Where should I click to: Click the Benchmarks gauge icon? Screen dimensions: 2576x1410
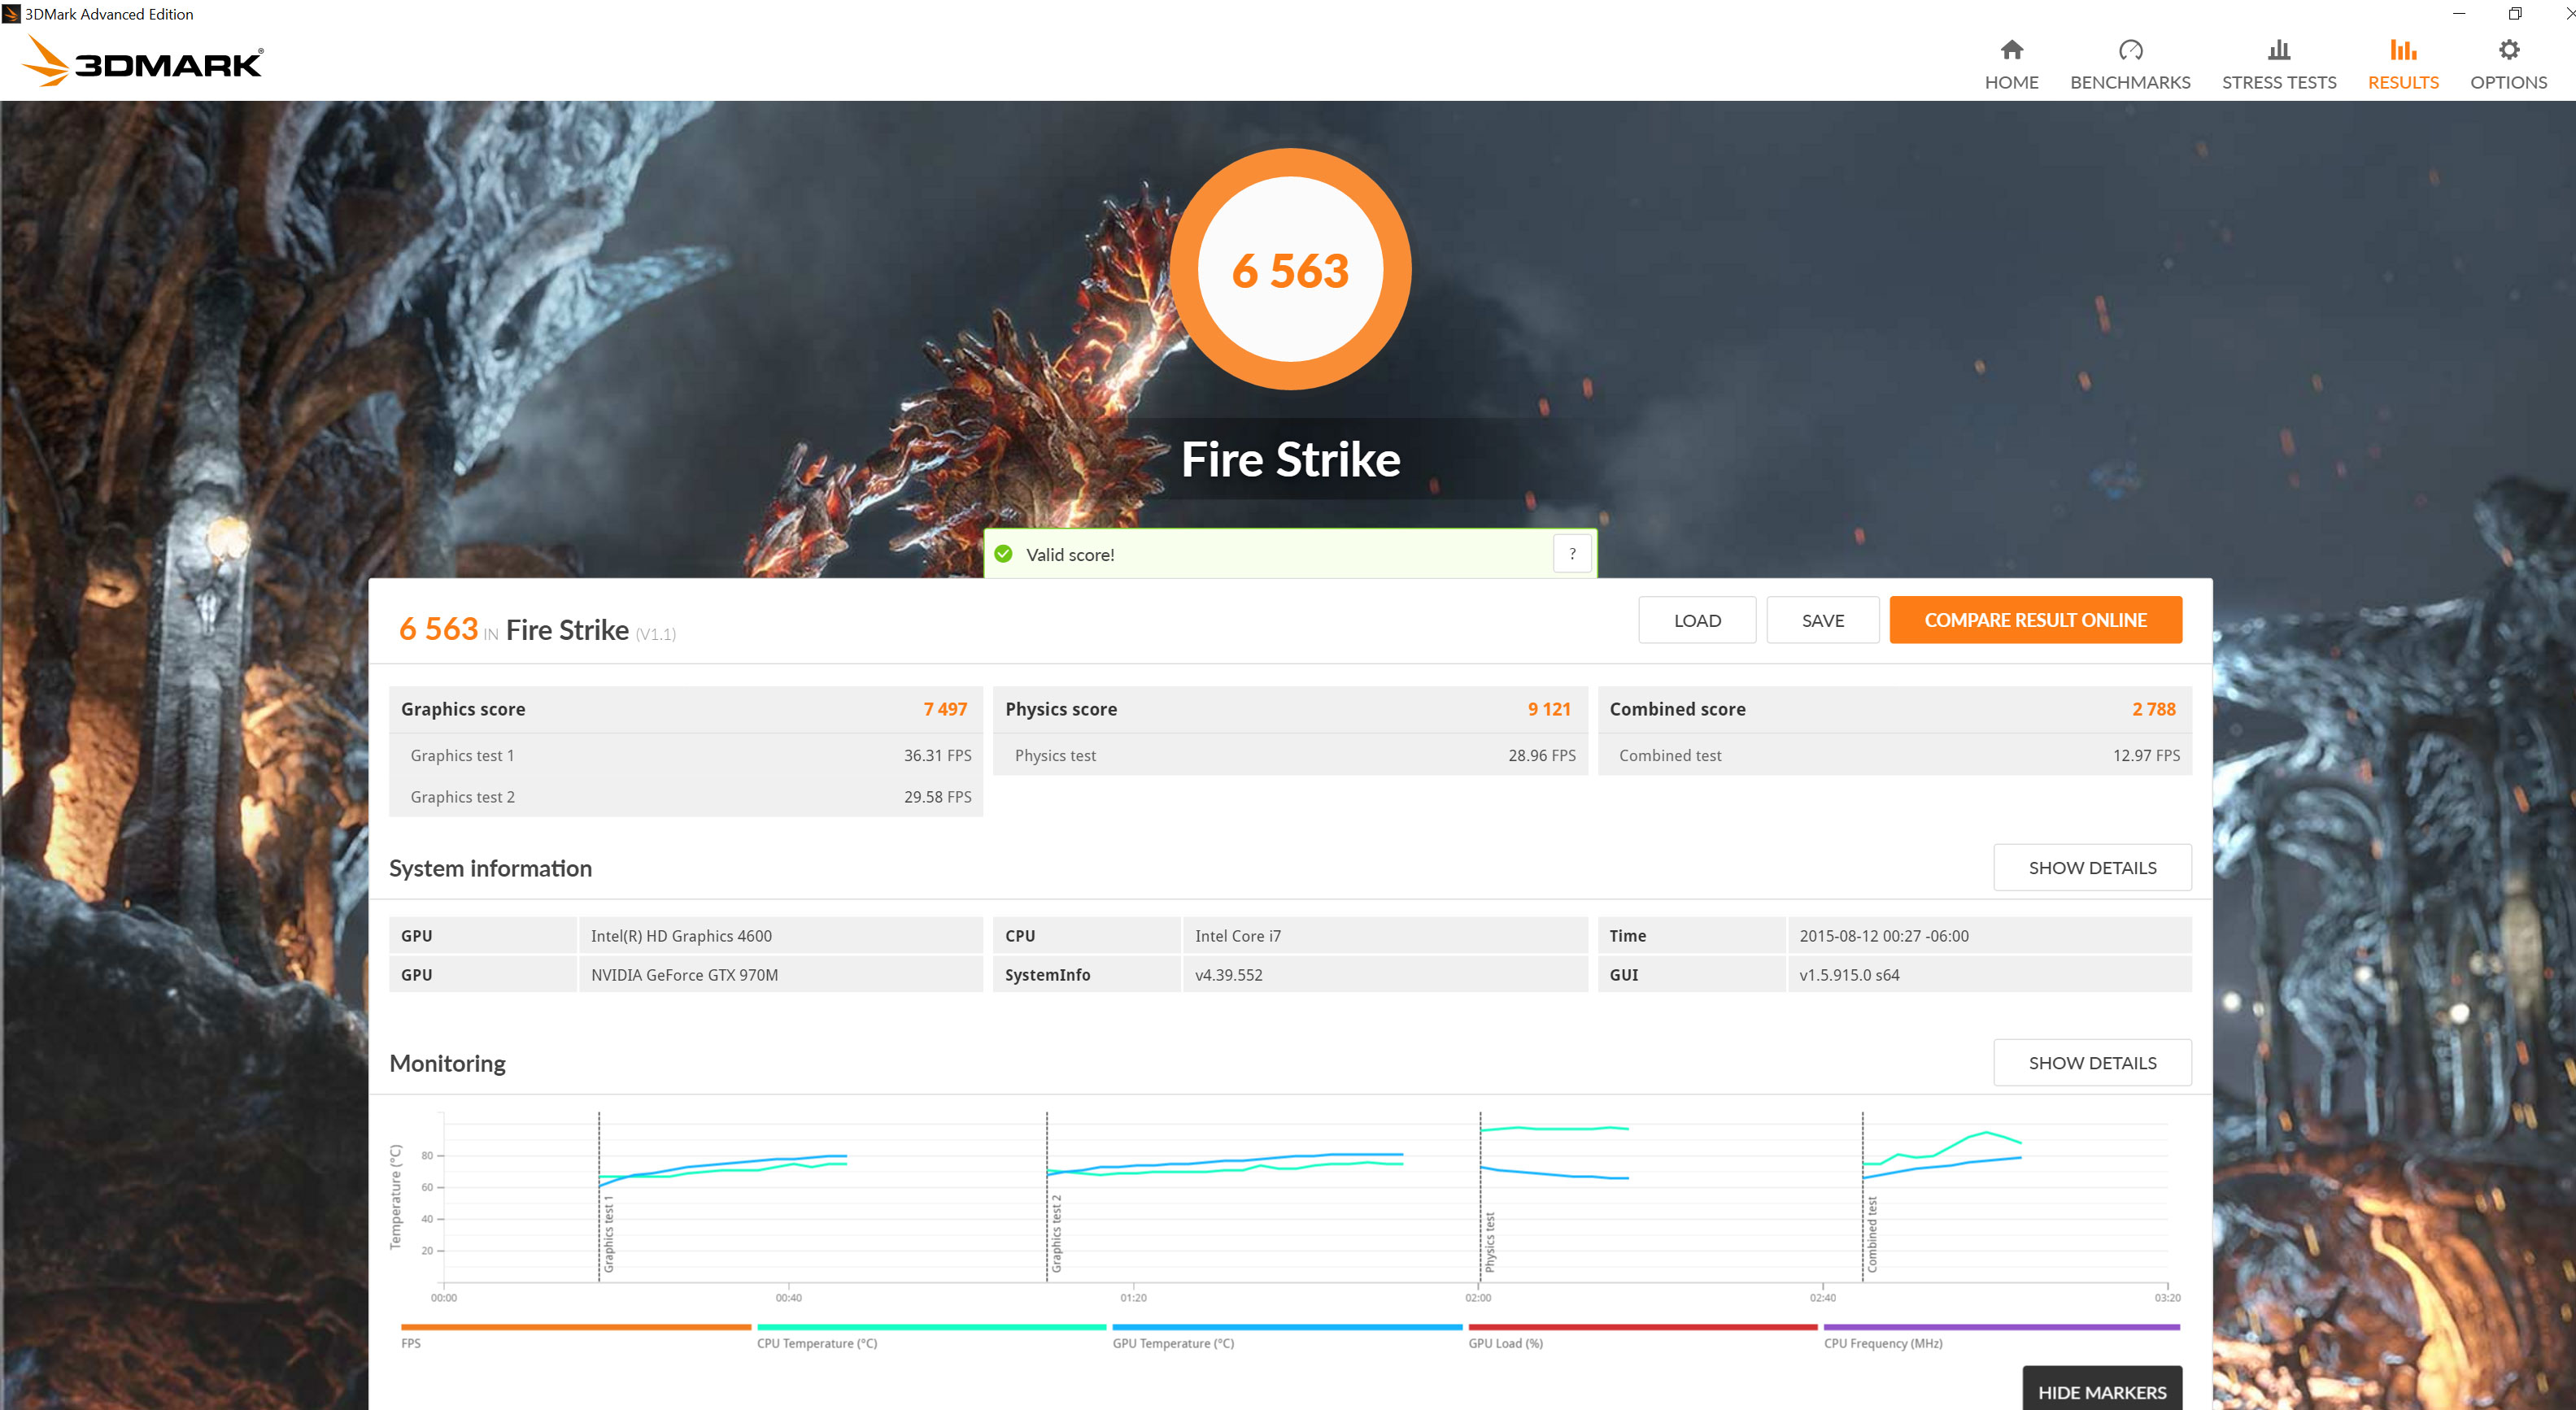coord(2130,50)
